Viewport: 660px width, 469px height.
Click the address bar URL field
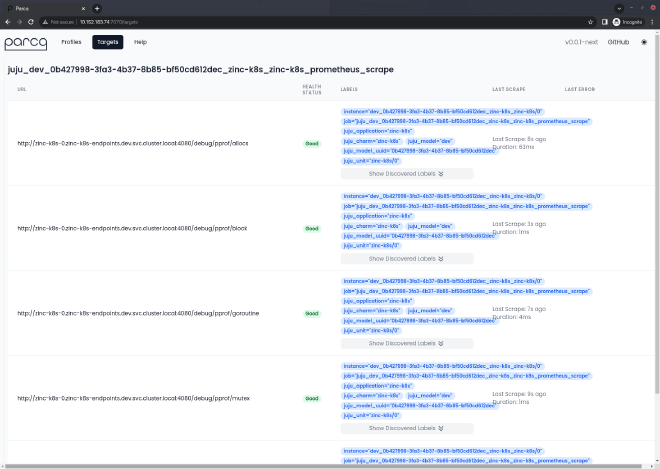[300, 21]
